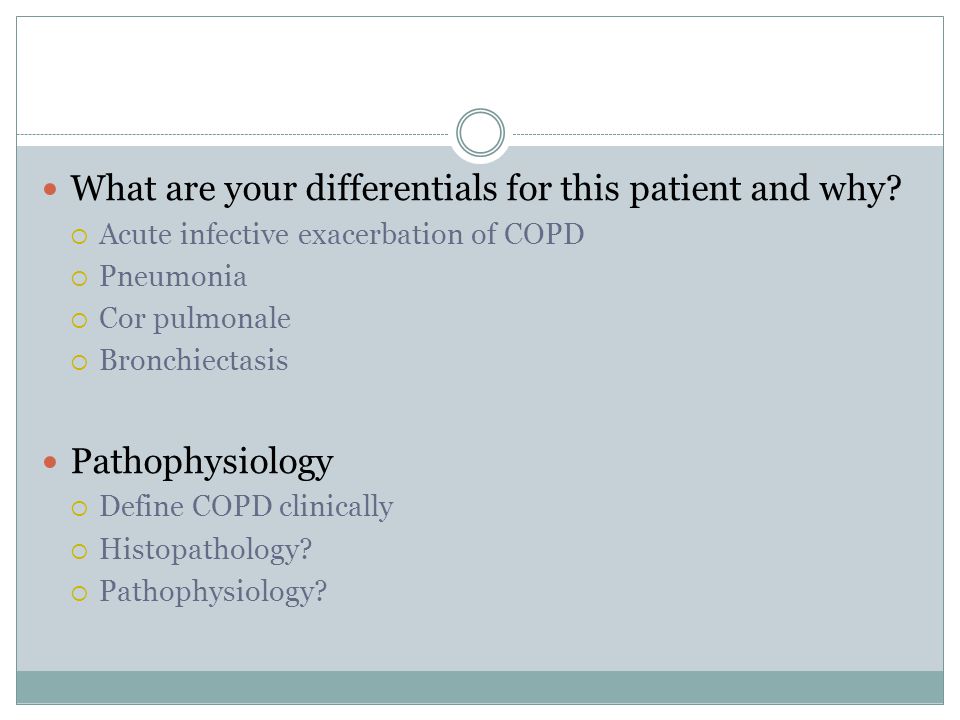Image resolution: width=960 pixels, height=720 pixels.
Task: Click the orange bullet beside the Pathophysiology heading
Action: click(x=50, y=462)
